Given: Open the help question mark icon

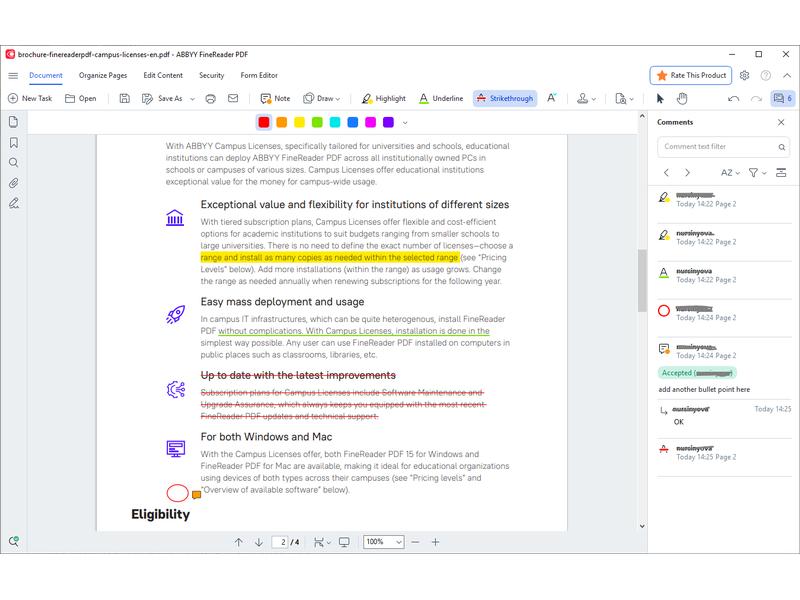Looking at the screenshot, I should 766,76.
